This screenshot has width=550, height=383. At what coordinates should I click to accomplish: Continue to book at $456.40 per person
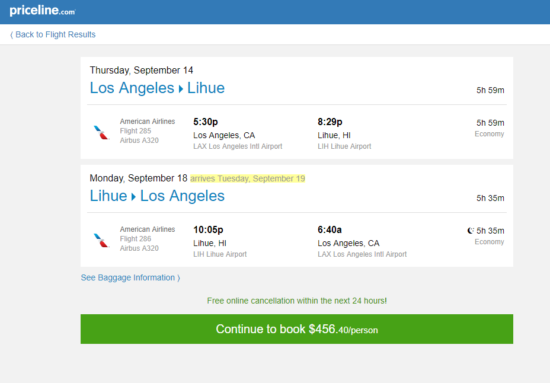297,329
